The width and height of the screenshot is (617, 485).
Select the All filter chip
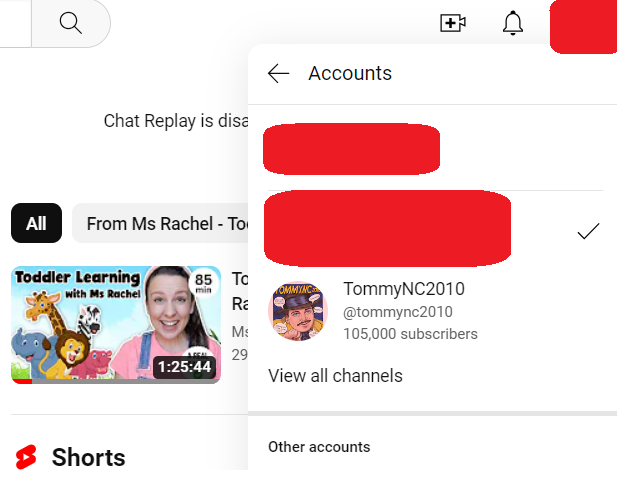36,223
